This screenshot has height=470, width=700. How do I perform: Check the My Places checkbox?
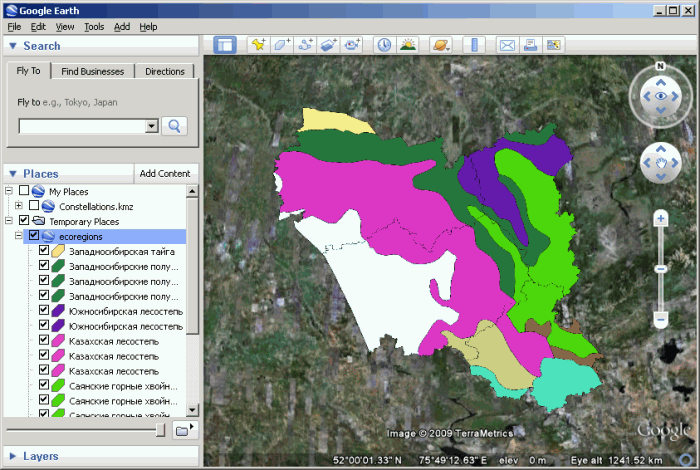(24, 191)
